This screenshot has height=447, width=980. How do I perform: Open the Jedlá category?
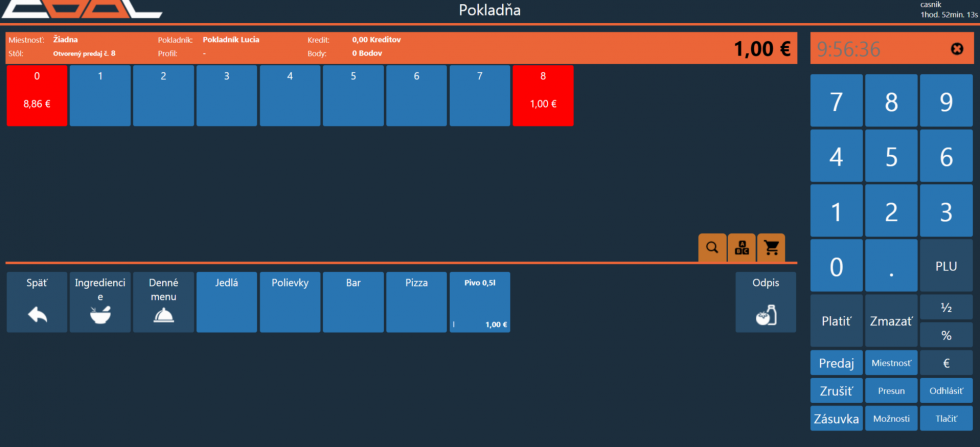click(x=226, y=302)
